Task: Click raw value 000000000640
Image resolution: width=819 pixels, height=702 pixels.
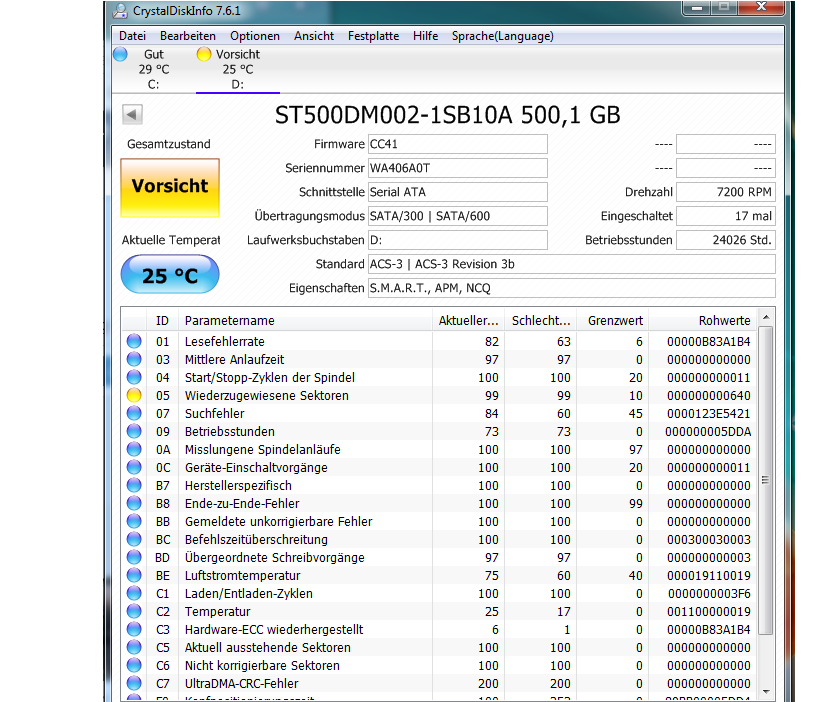Action: point(708,396)
